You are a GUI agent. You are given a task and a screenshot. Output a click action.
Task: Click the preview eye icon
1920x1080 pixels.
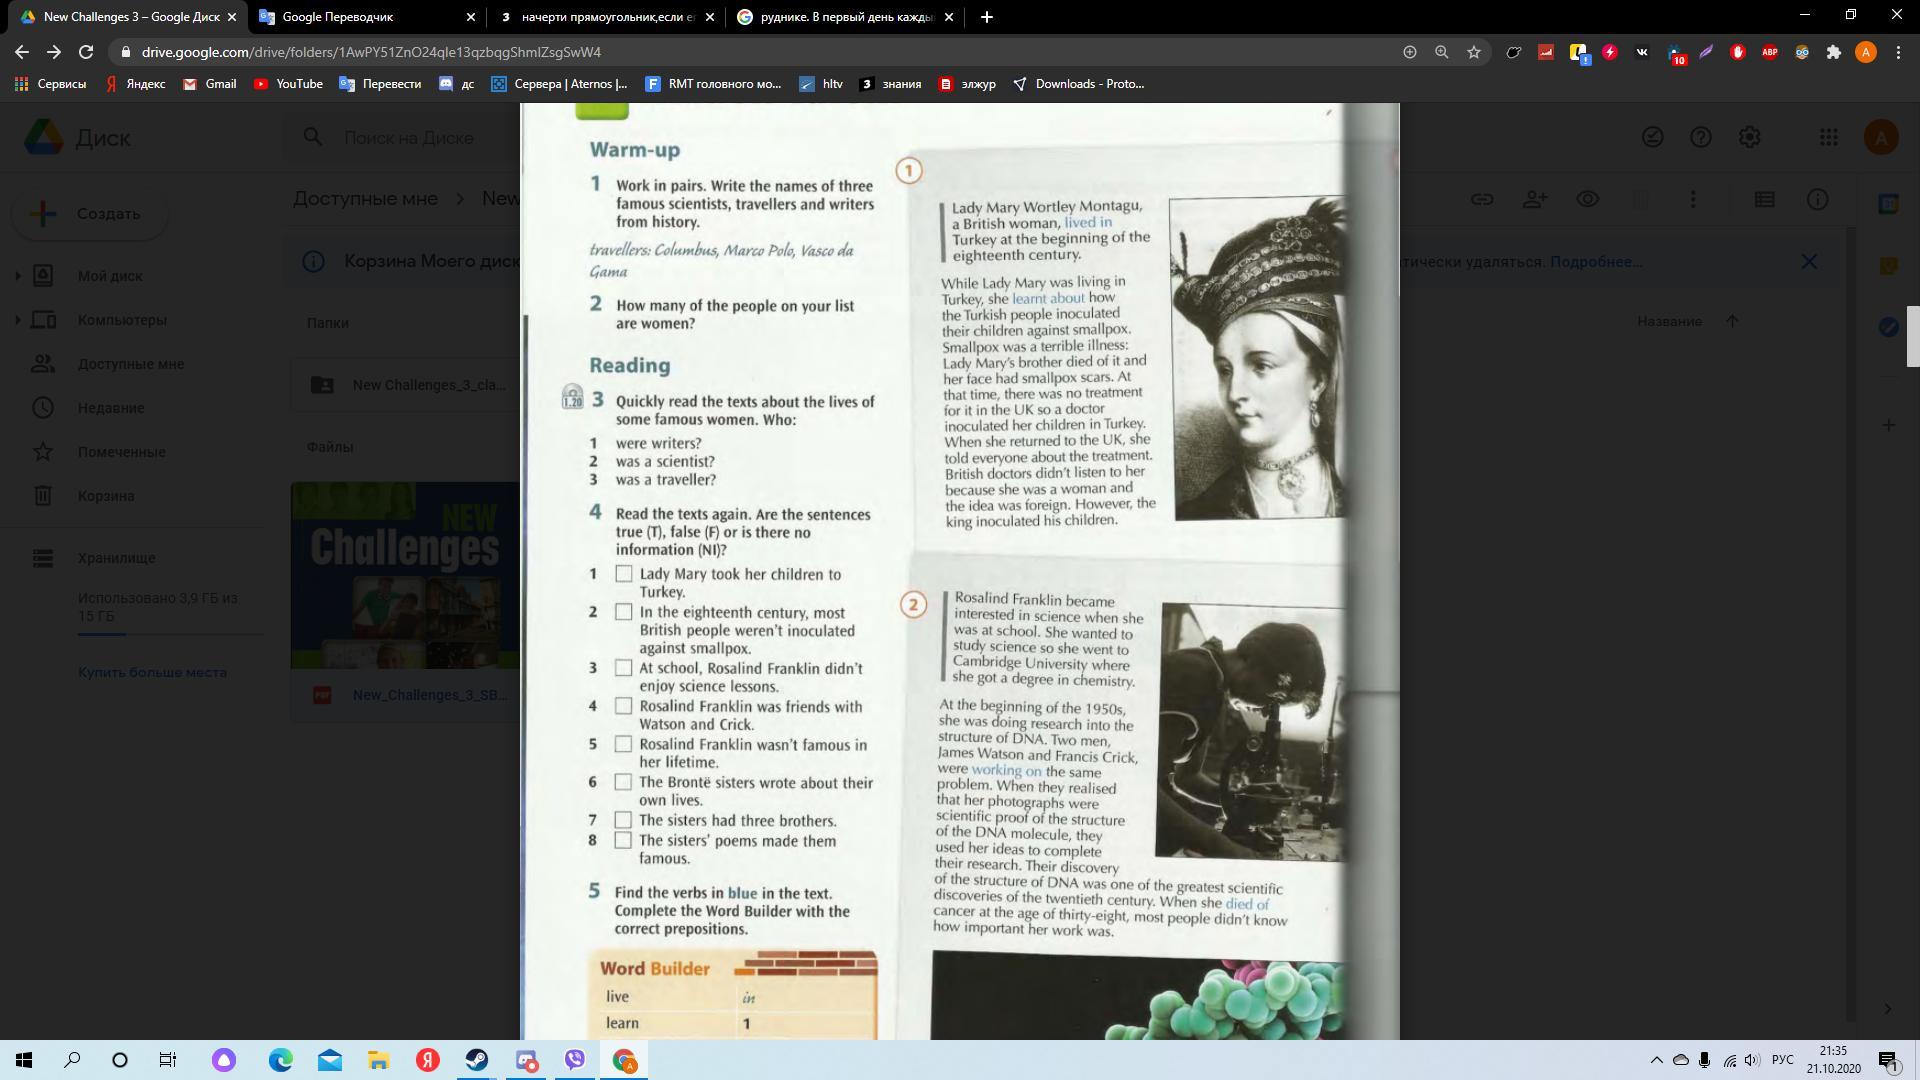pyautogui.click(x=1587, y=200)
